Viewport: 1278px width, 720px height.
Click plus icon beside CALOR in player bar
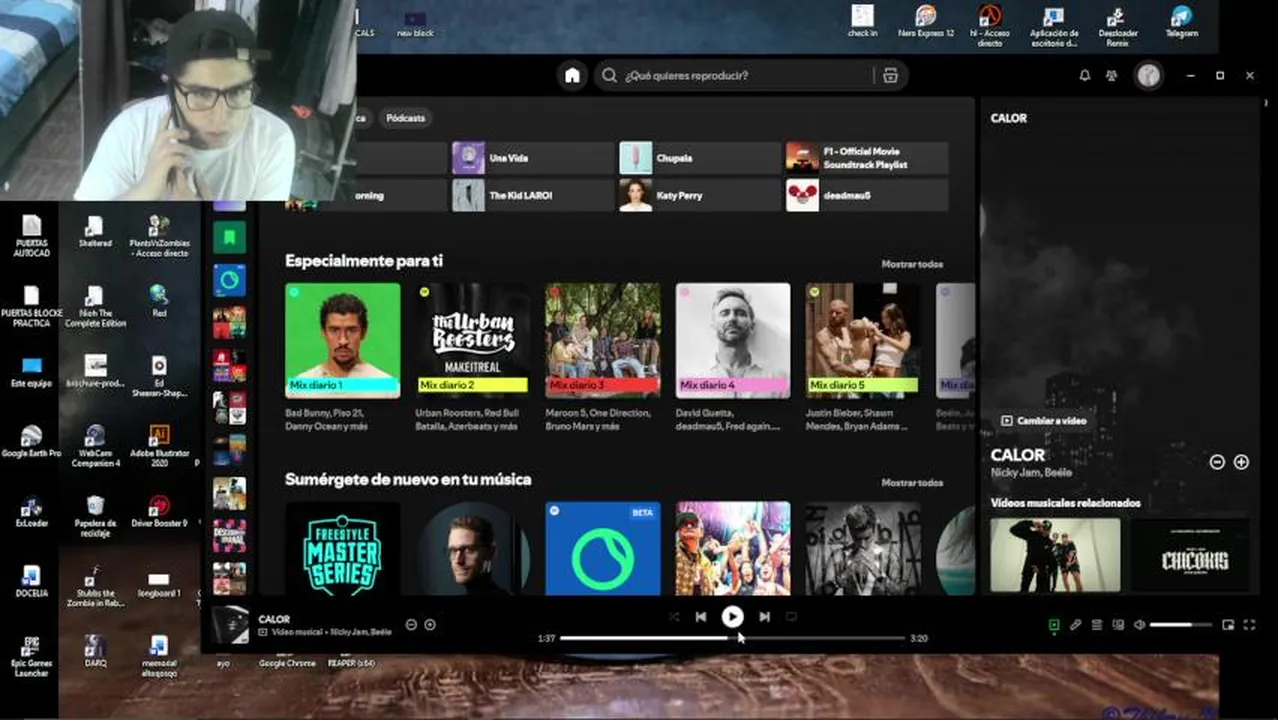430,625
